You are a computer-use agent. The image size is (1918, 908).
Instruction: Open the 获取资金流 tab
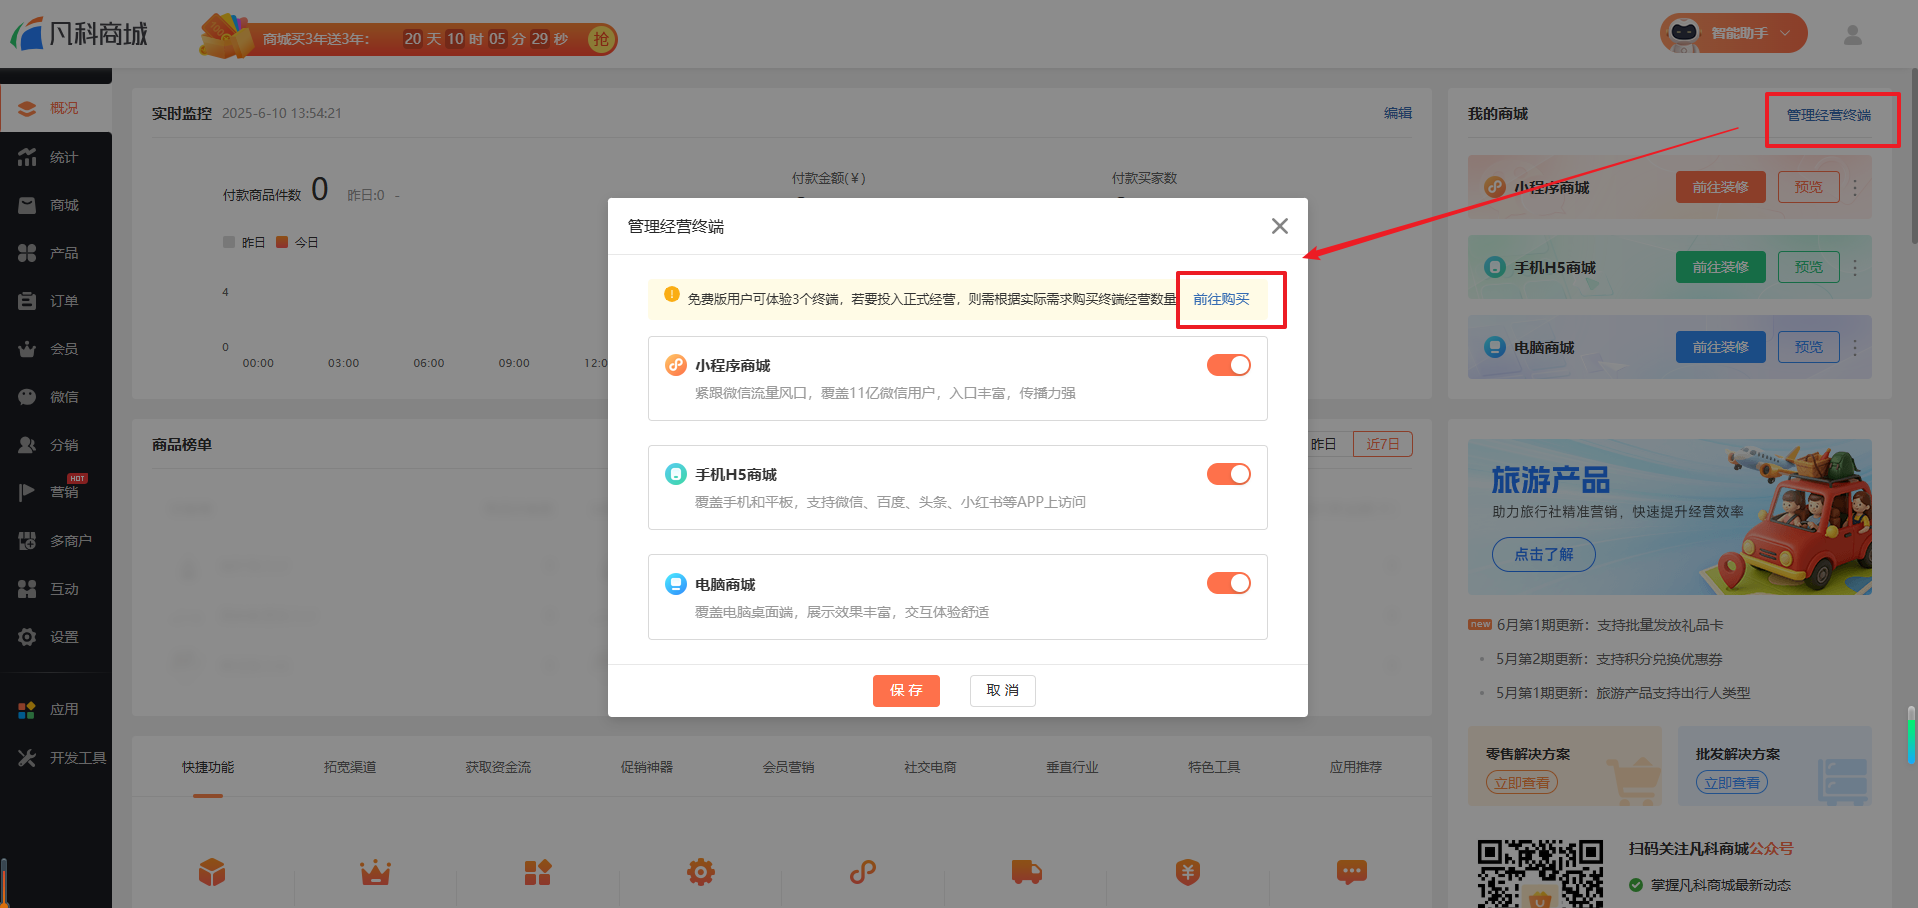[498, 767]
